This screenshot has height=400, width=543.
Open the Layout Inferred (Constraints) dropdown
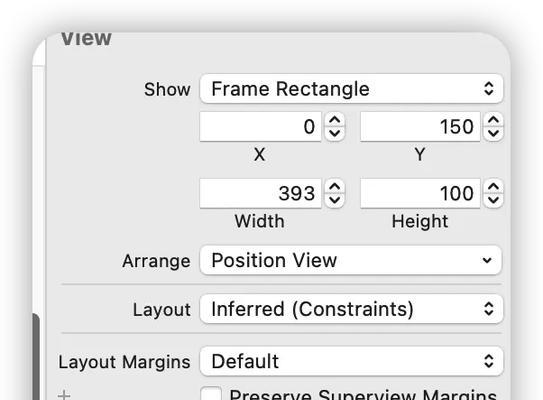351,309
